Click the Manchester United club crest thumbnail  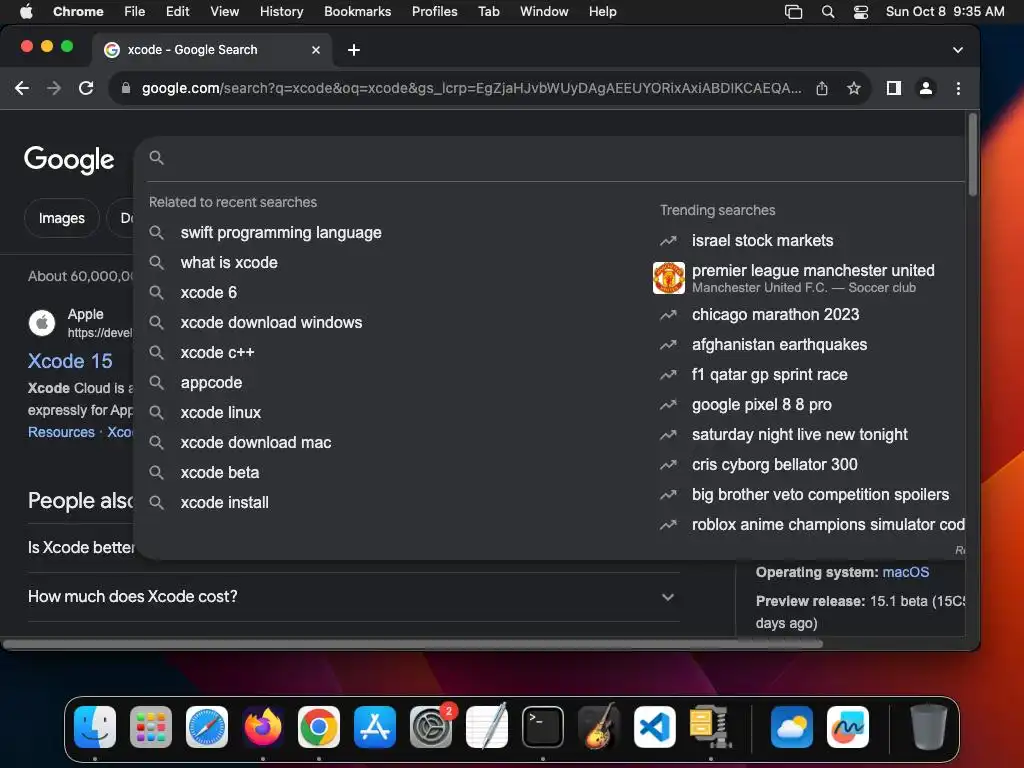click(669, 278)
